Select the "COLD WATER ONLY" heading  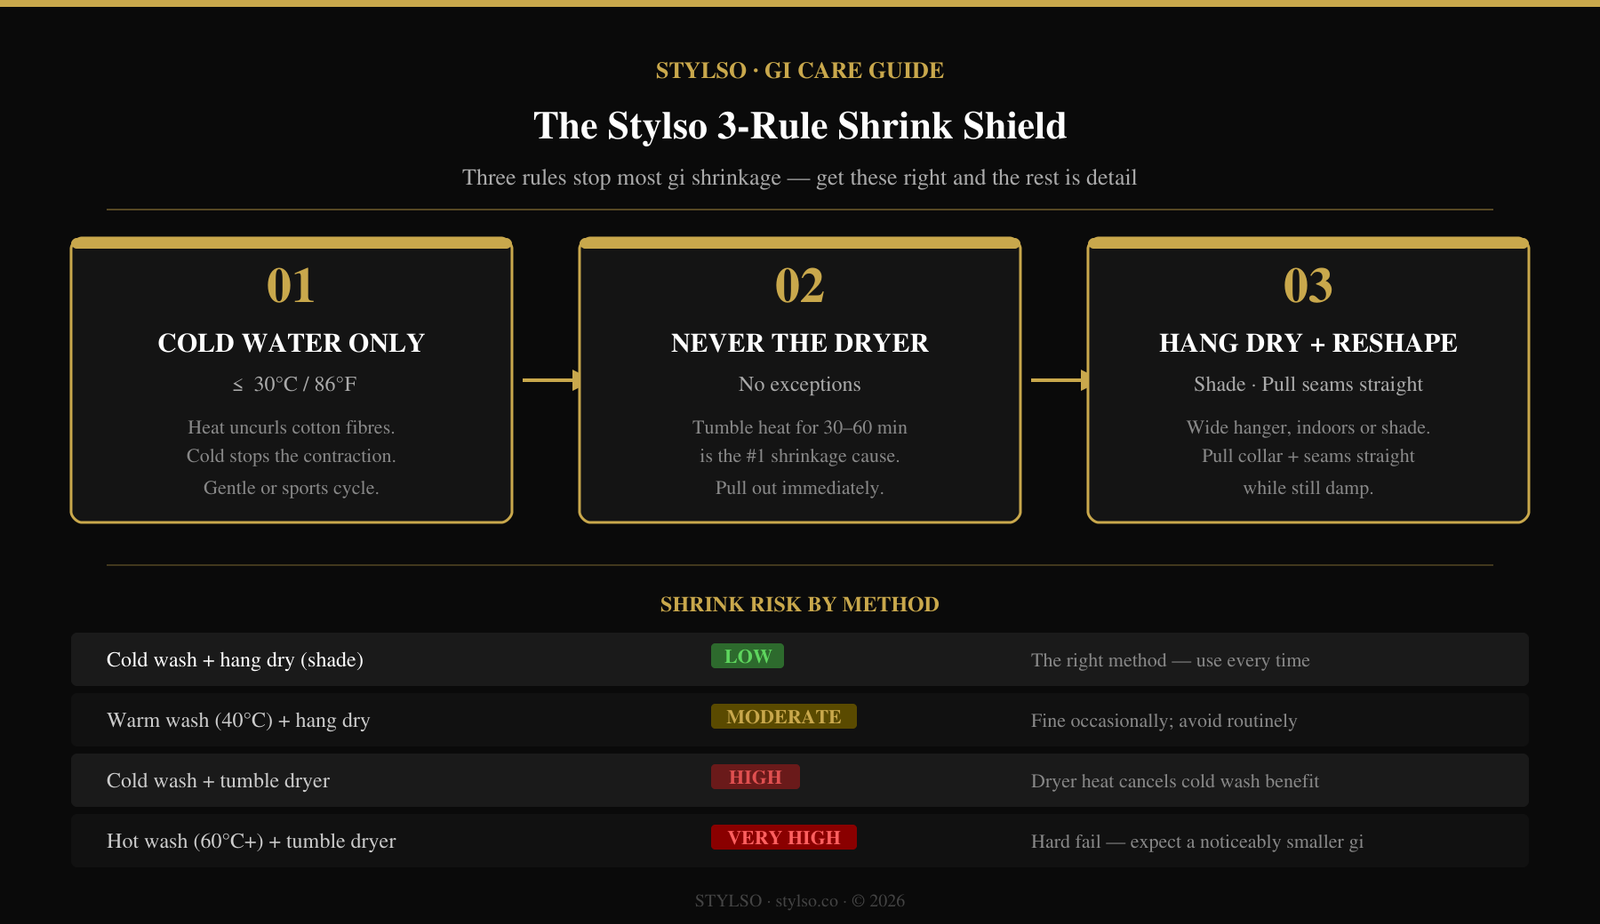coord(291,343)
